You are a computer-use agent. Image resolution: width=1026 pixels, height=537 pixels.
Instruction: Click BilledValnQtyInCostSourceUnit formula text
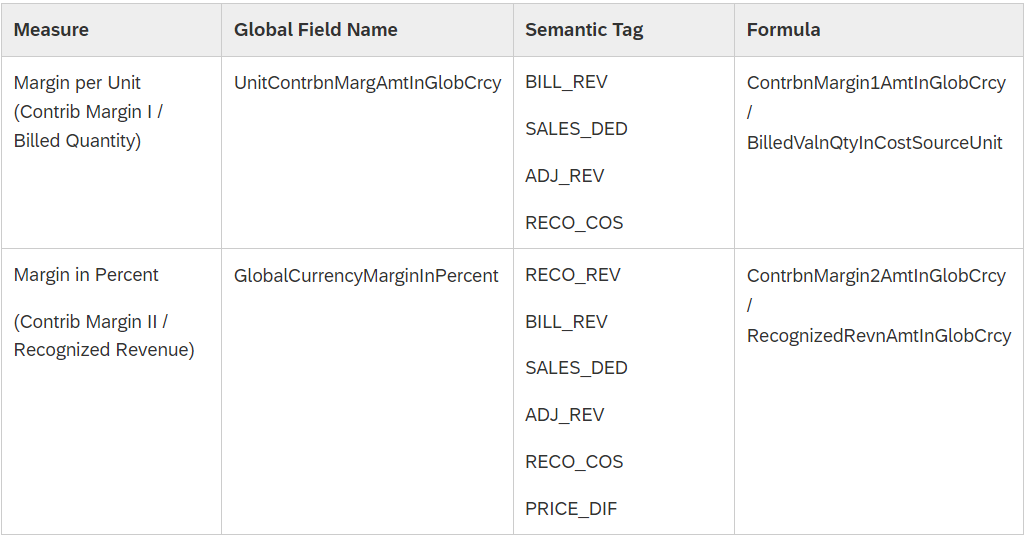874,143
